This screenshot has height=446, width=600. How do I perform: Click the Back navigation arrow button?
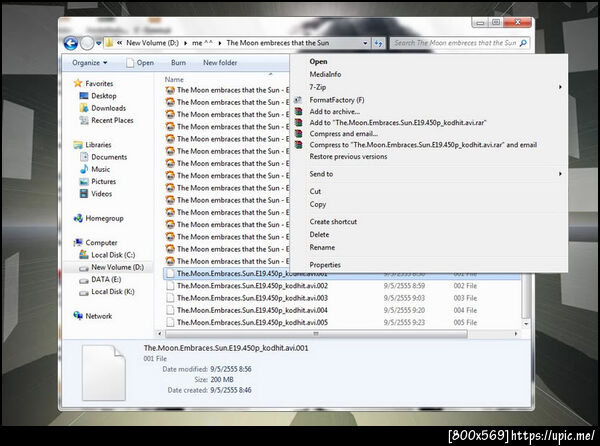coord(70,43)
